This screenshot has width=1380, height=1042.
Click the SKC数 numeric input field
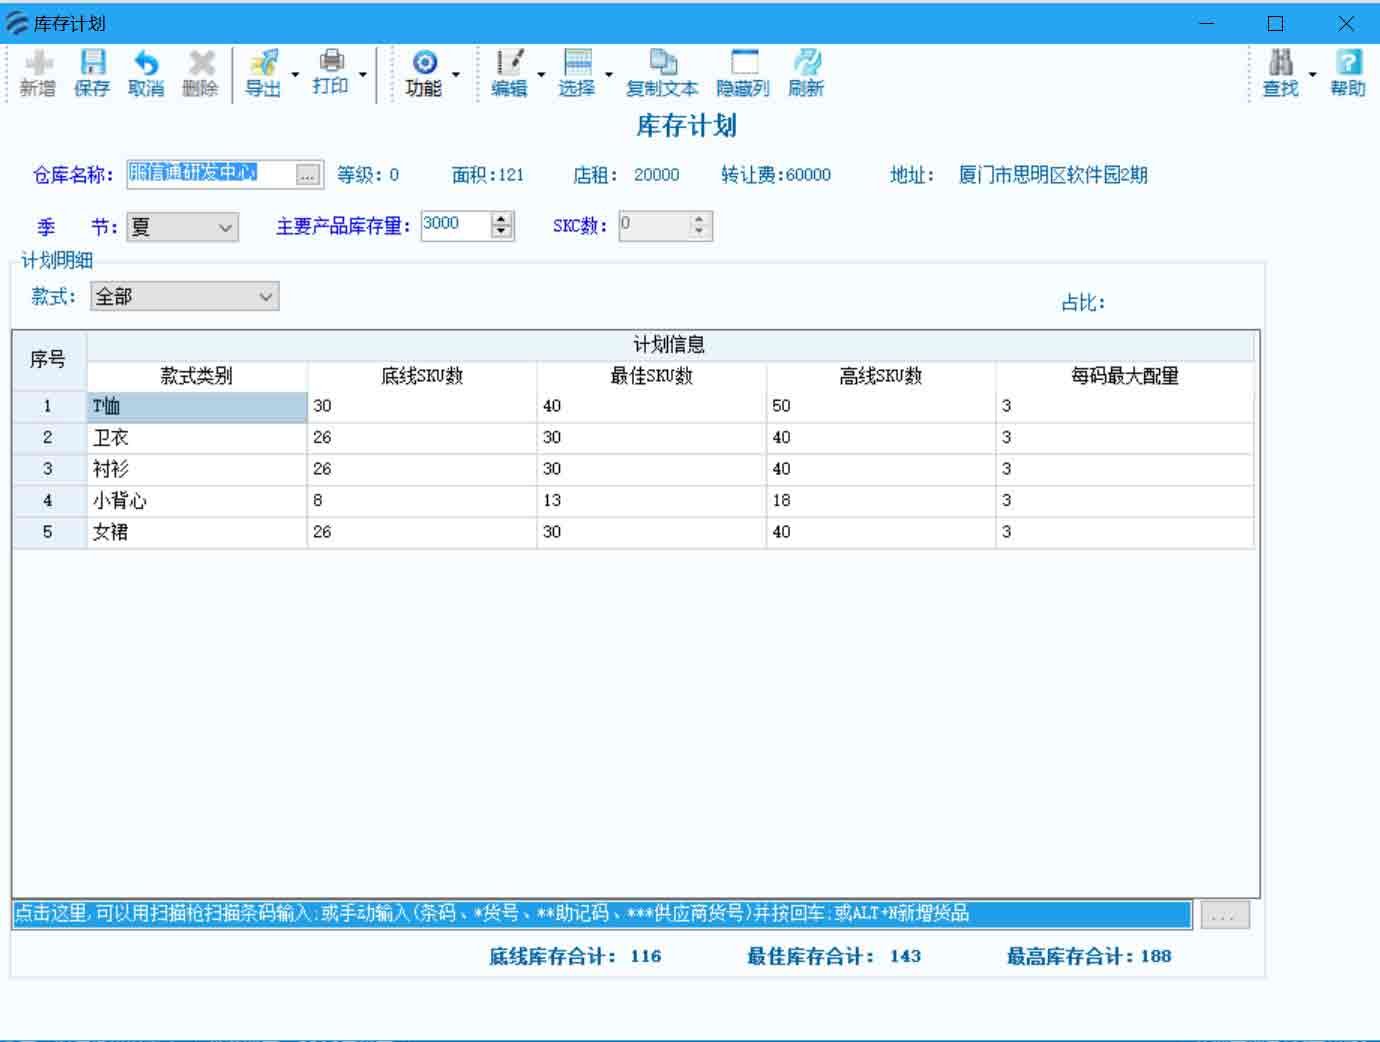point(654,225)
